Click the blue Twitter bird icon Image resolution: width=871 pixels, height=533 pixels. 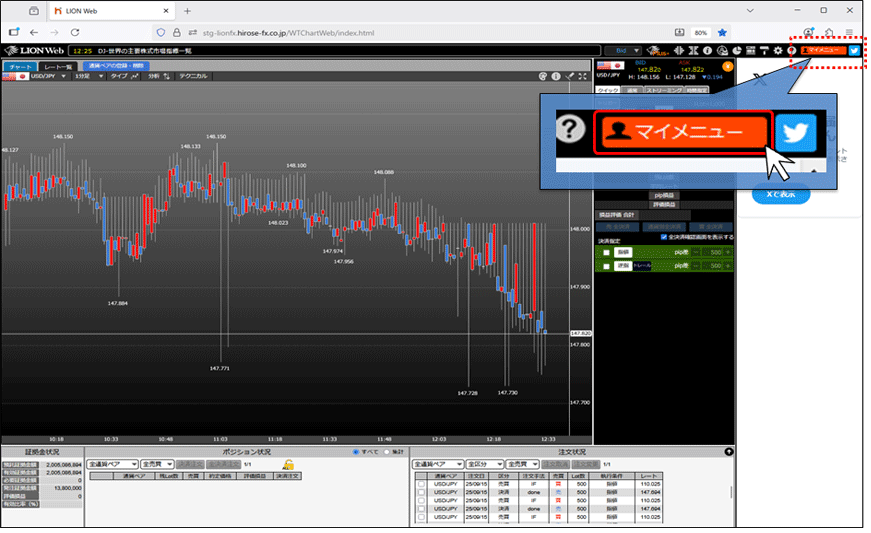854,49
